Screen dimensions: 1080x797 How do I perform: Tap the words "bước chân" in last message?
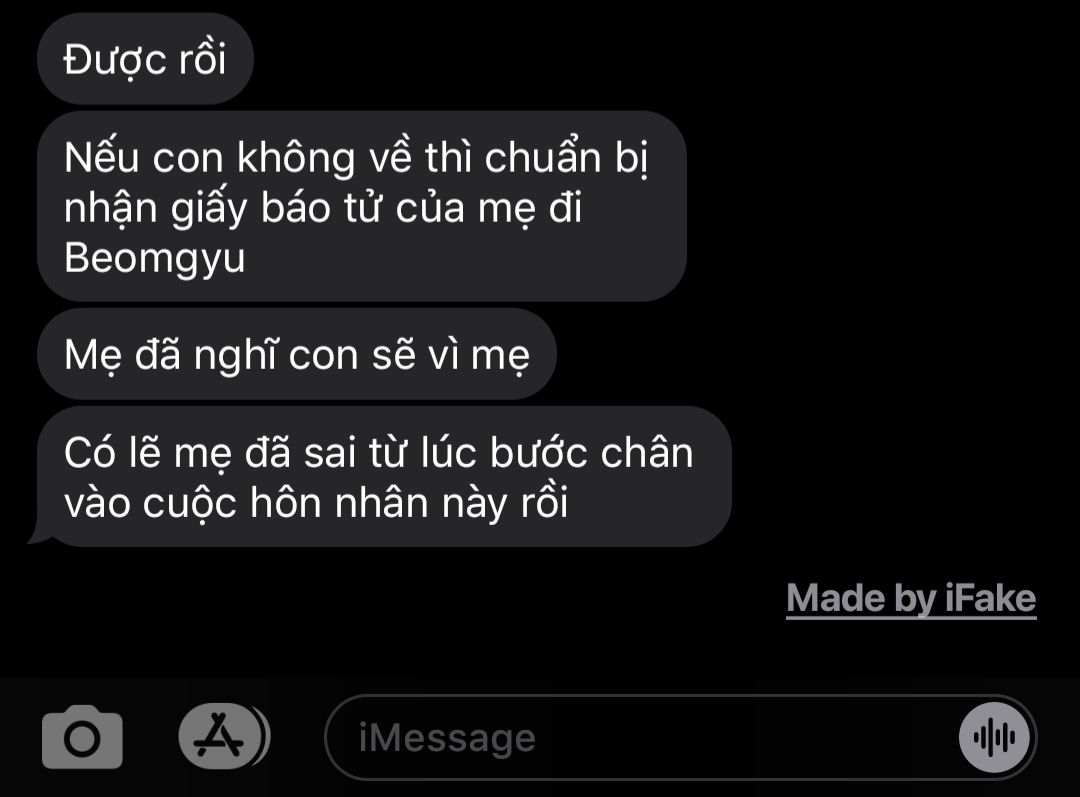pyautogui.click(x=591, y=453)
